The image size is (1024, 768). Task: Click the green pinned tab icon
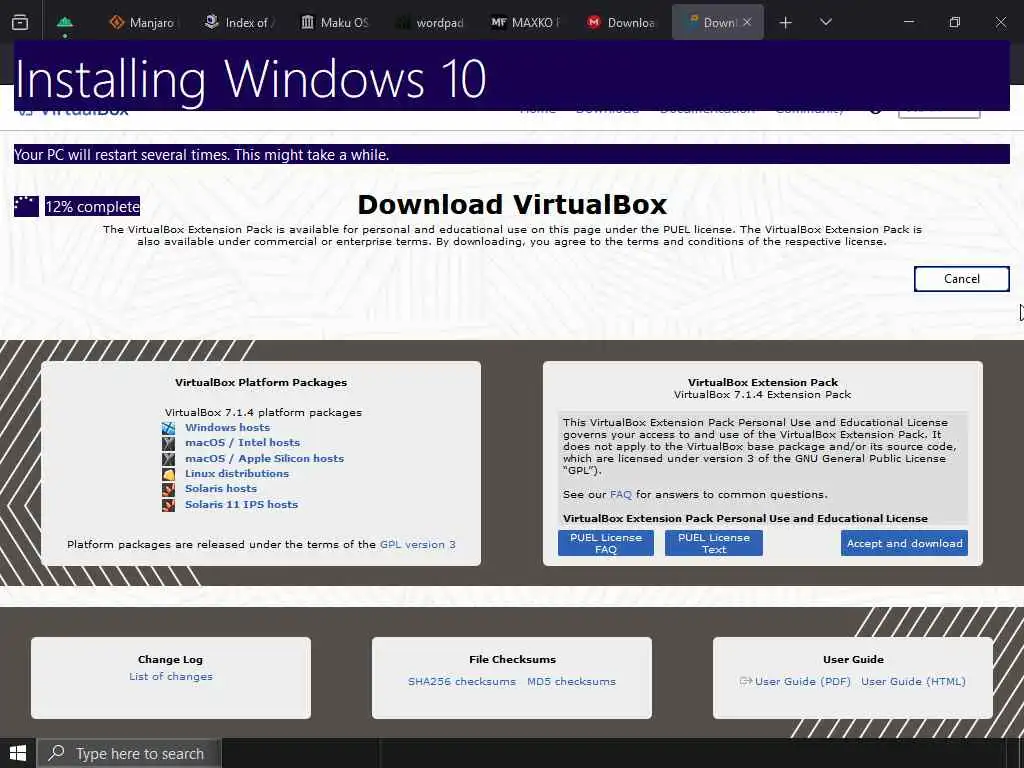click(x=65, y=23)
